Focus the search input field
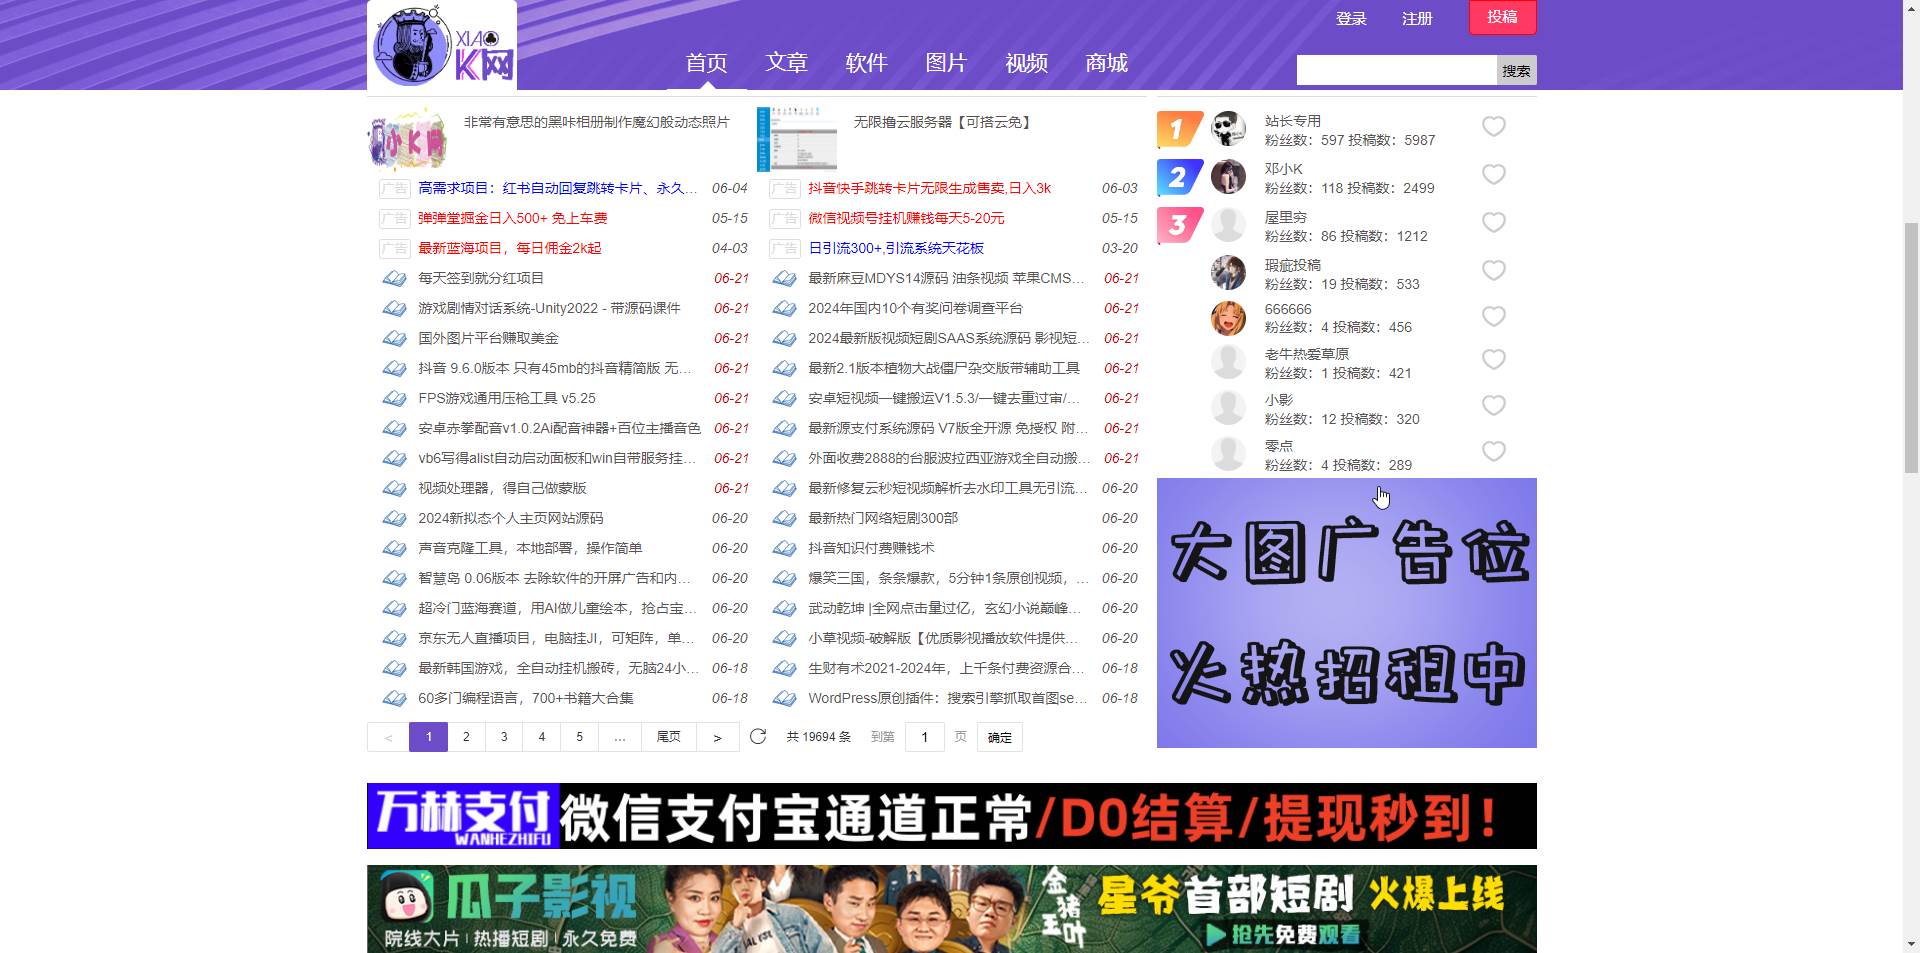This screenshot has height=953, width=1920. pyautogui.click(x=1396, y=70)
